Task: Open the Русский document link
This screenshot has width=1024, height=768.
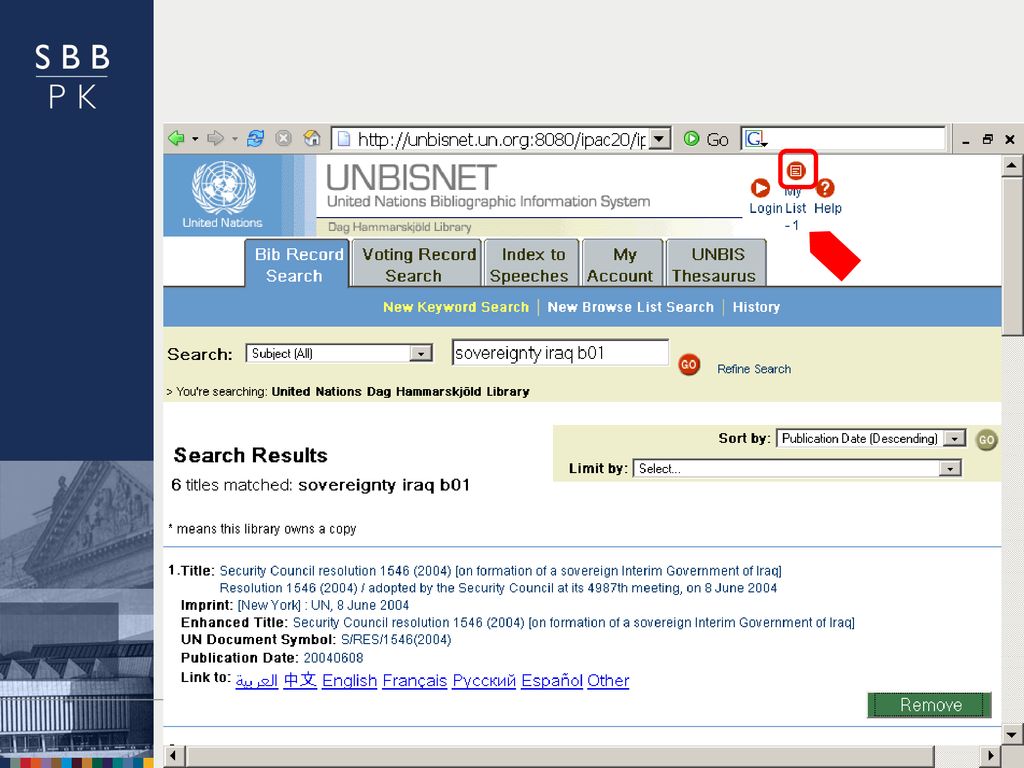Action: coord(484,680)
